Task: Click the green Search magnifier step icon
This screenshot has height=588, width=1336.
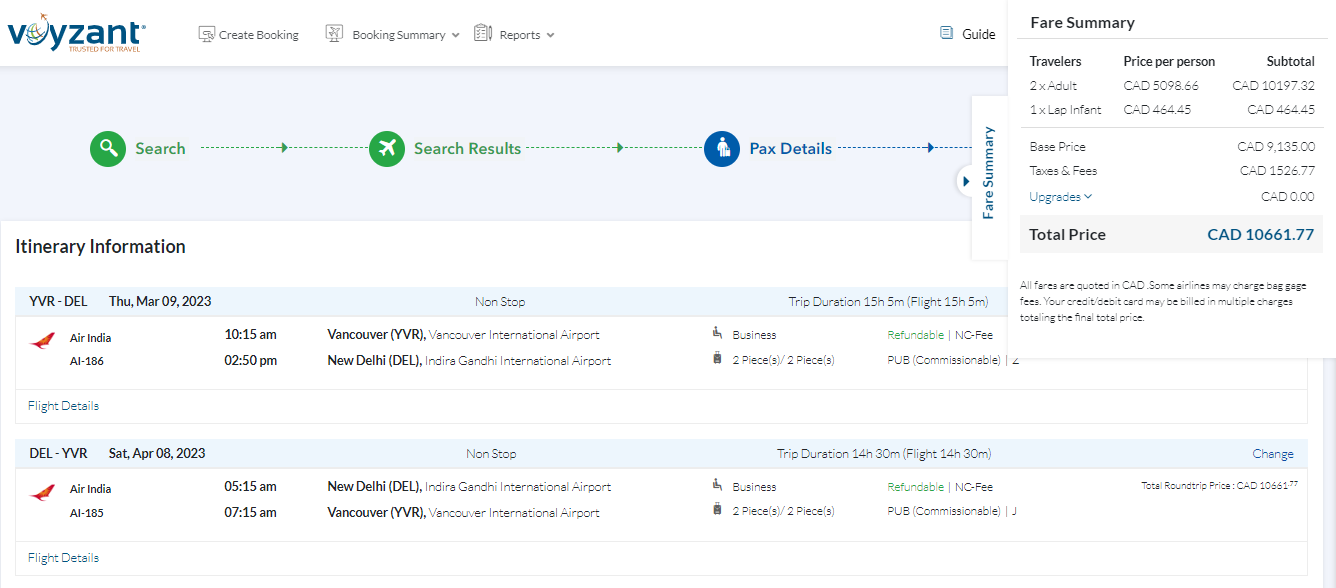Action: (x=107, y=149)
